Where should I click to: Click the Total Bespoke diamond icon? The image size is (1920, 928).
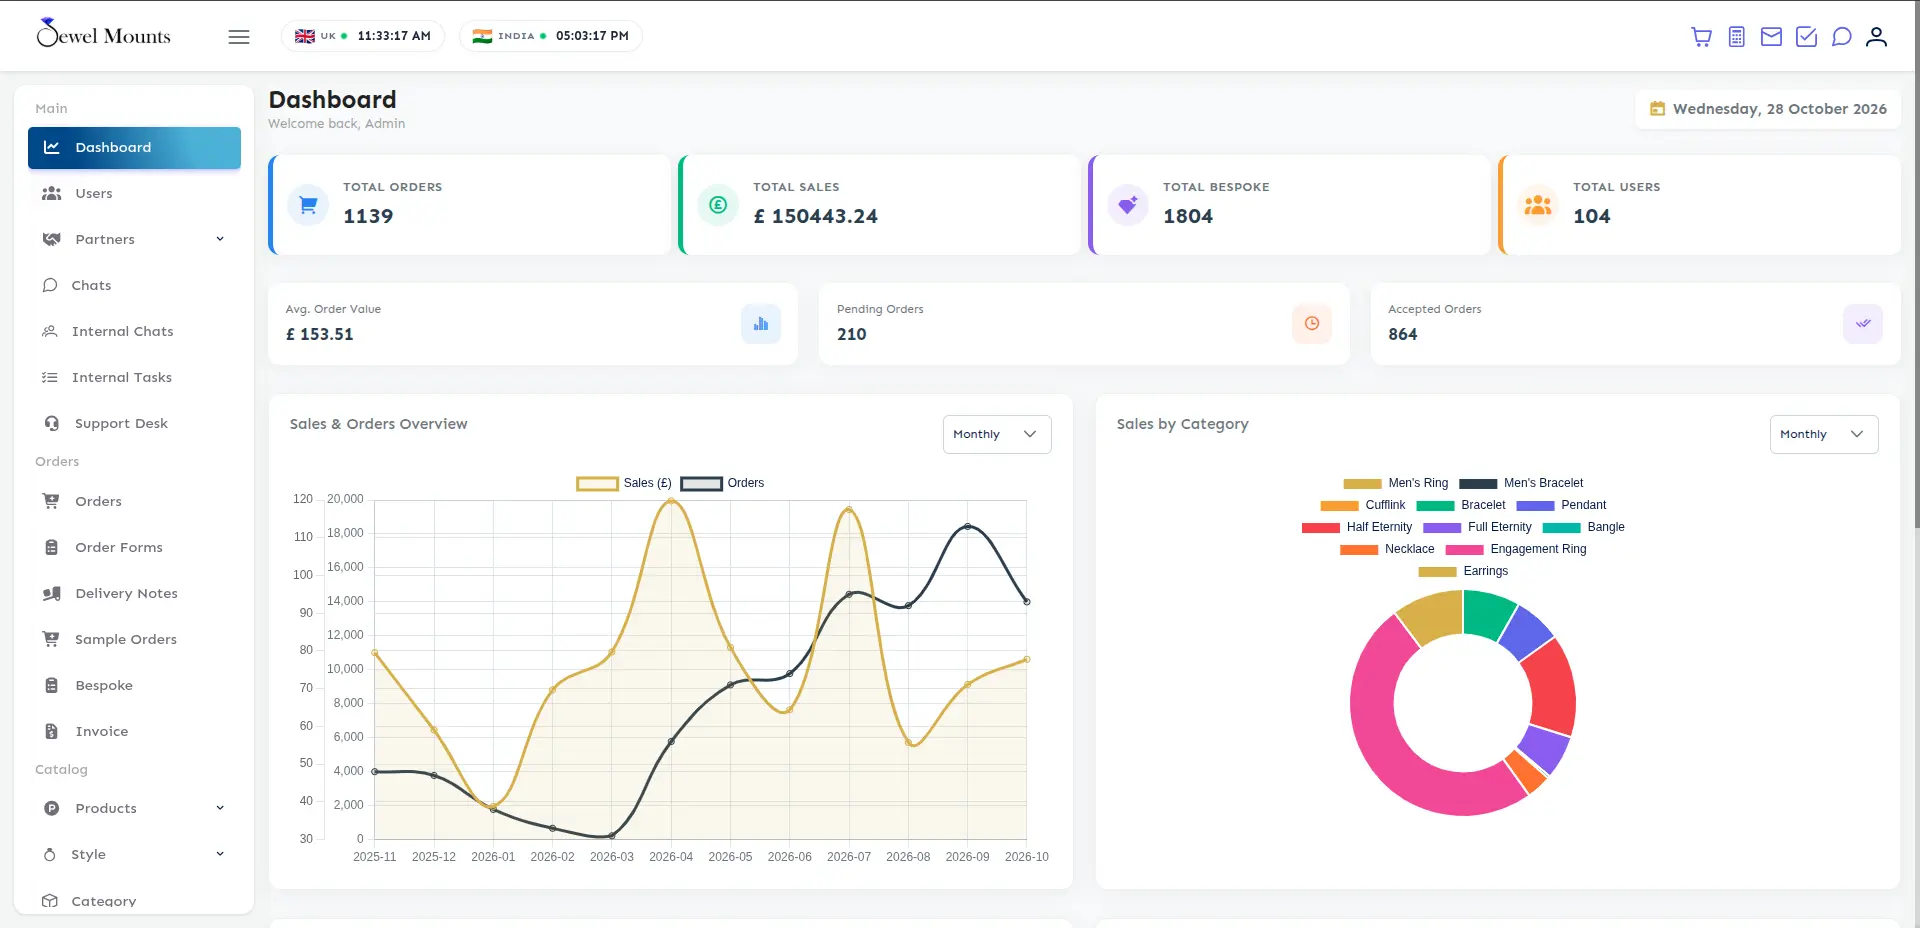(x=1128, y=205)
